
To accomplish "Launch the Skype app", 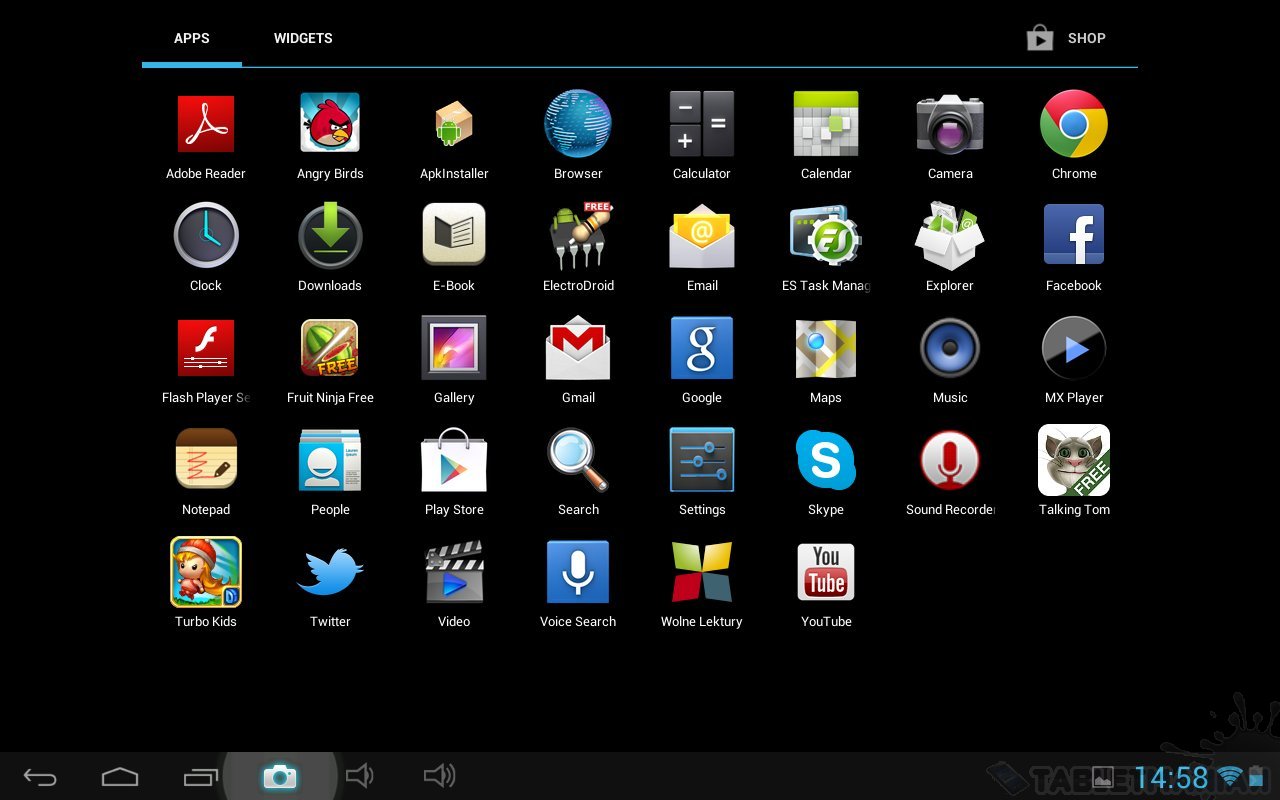I will (x=825, y=460).
